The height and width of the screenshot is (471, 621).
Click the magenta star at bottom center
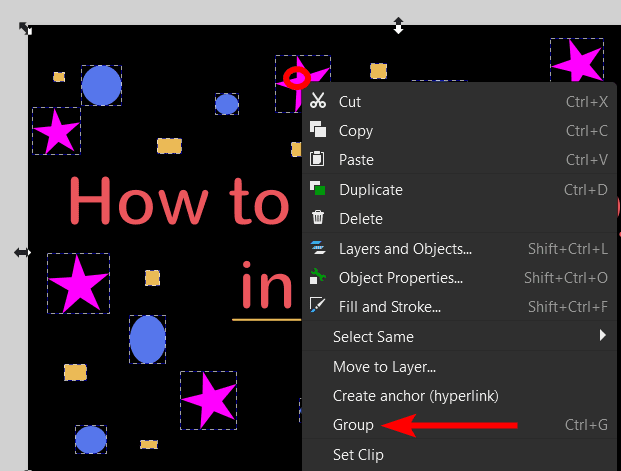pos(208,400)
